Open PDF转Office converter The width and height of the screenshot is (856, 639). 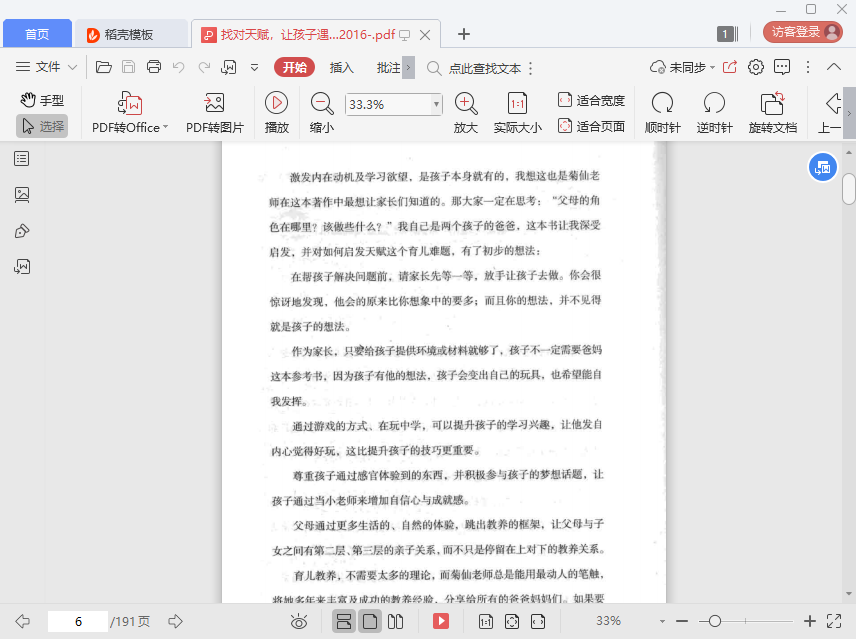point(130,112)
